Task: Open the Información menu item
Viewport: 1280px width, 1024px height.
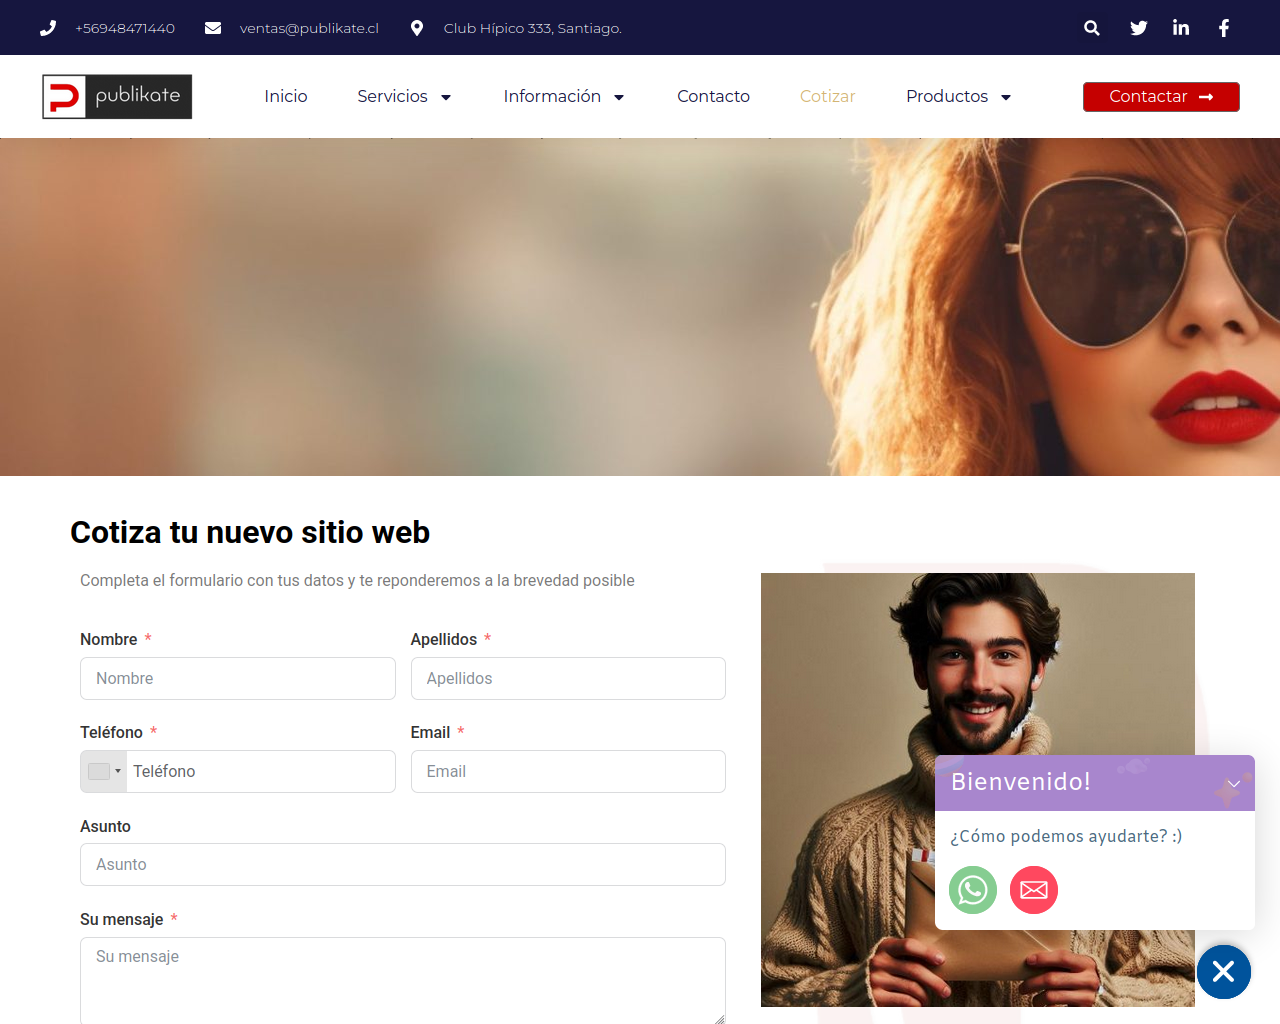Action: (552, 96)
